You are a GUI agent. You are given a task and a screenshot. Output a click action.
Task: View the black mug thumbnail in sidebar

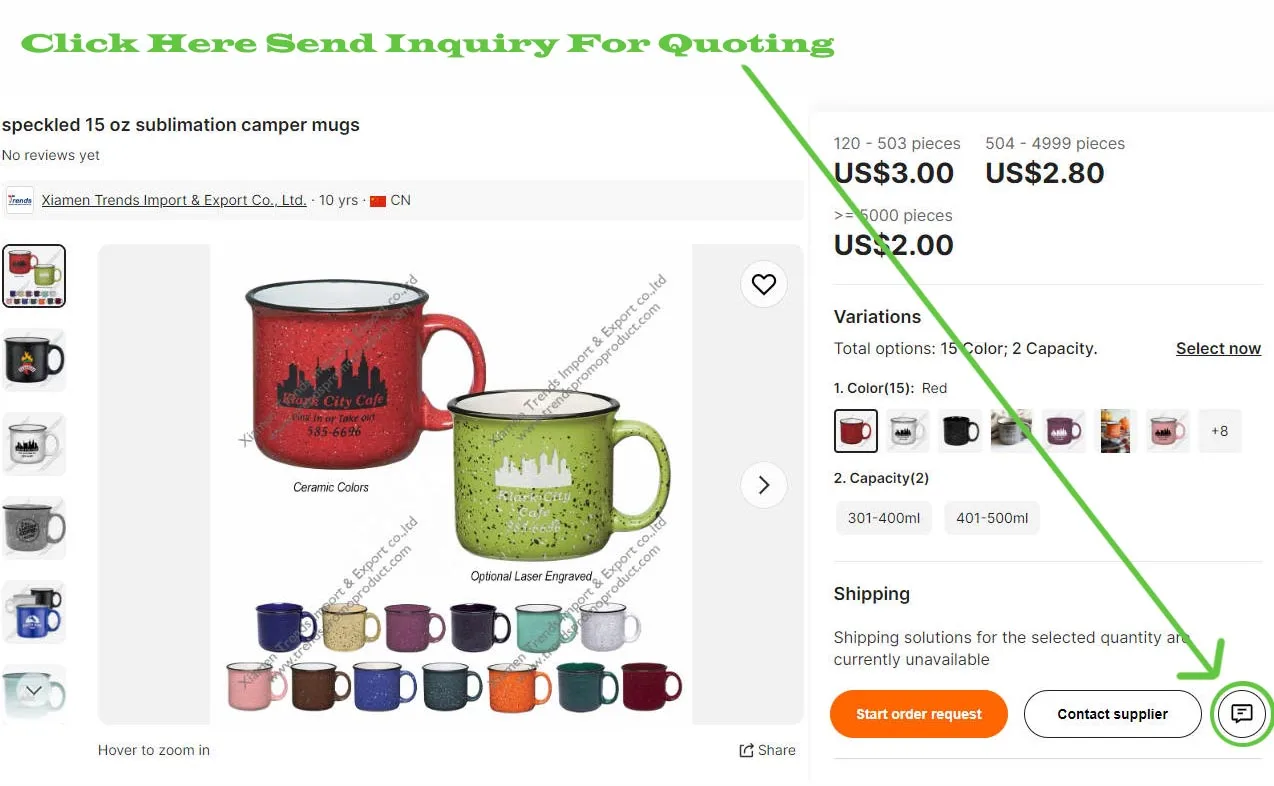tap(33, 360)
